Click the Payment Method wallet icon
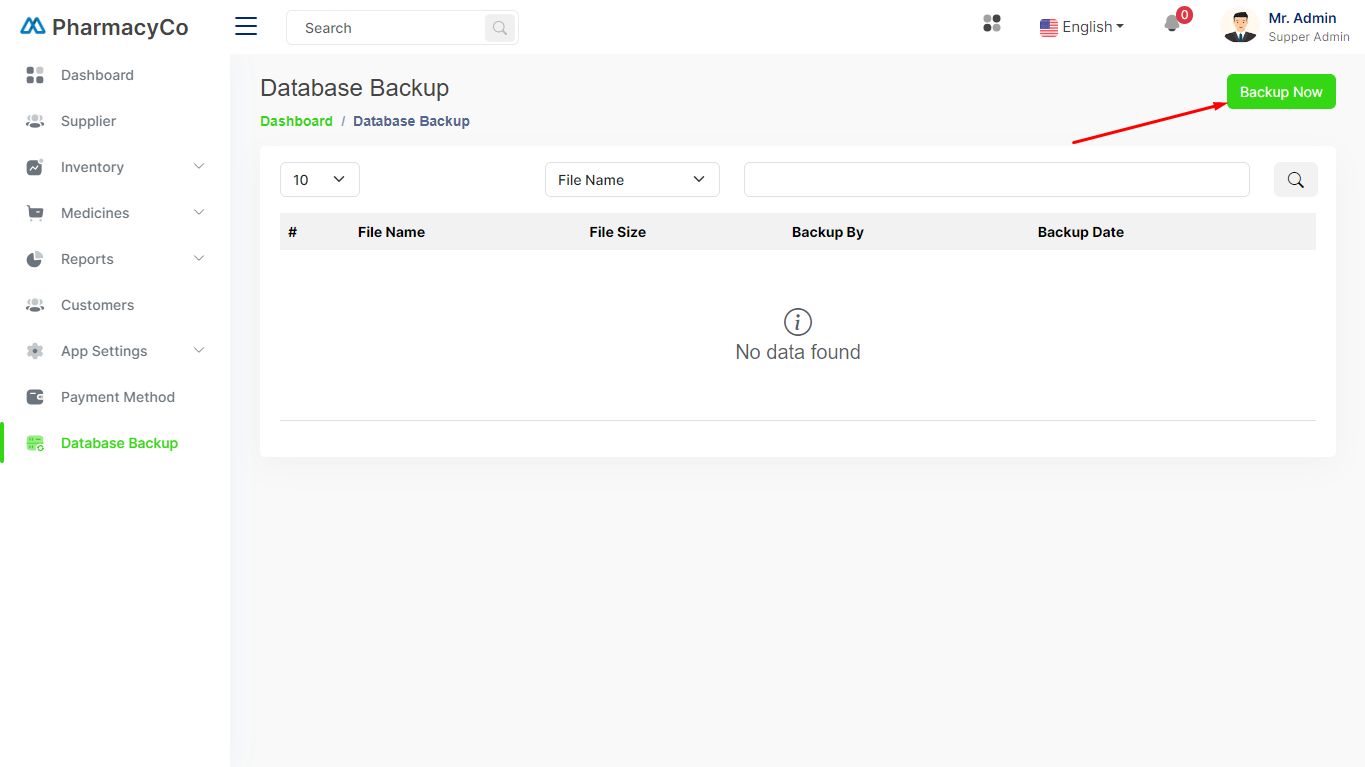Screen dimensions: 1365x767 (x=35, y=397)
